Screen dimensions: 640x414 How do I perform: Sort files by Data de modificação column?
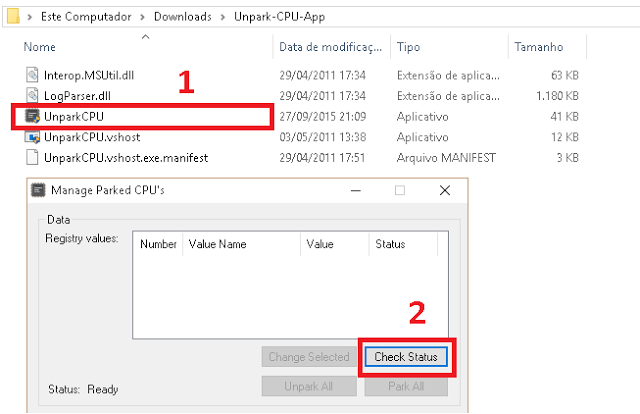pos(330,47)
